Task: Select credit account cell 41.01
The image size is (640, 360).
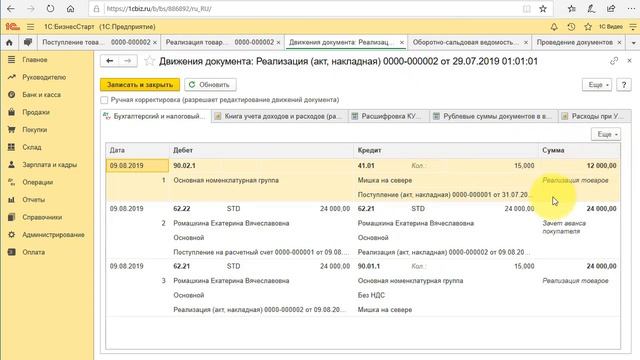Action: [366, 166]
